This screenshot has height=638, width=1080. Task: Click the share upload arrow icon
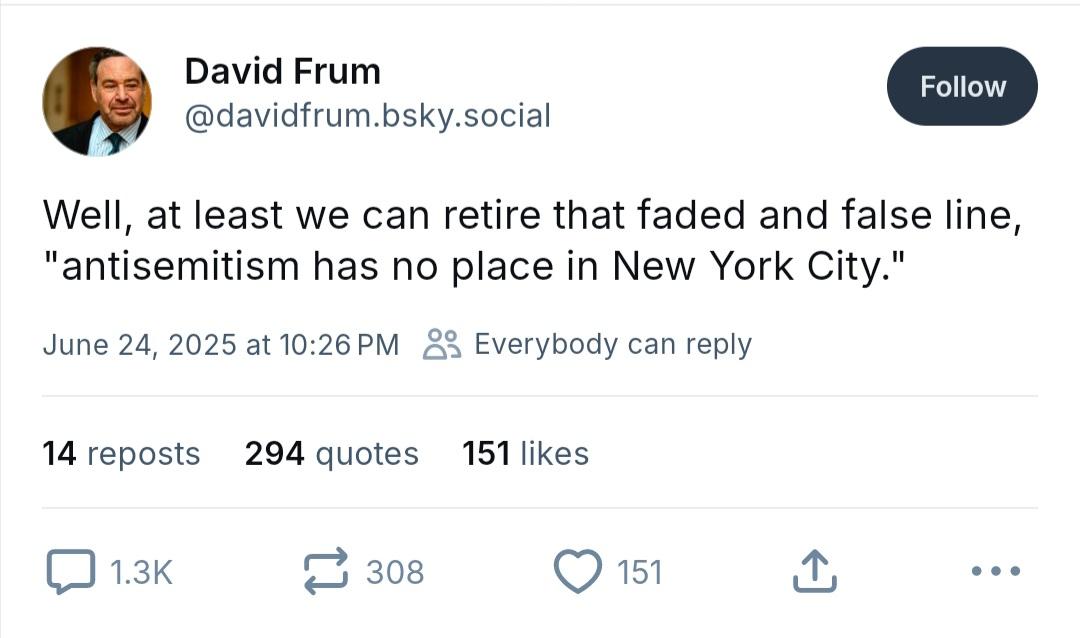(814, 571)
